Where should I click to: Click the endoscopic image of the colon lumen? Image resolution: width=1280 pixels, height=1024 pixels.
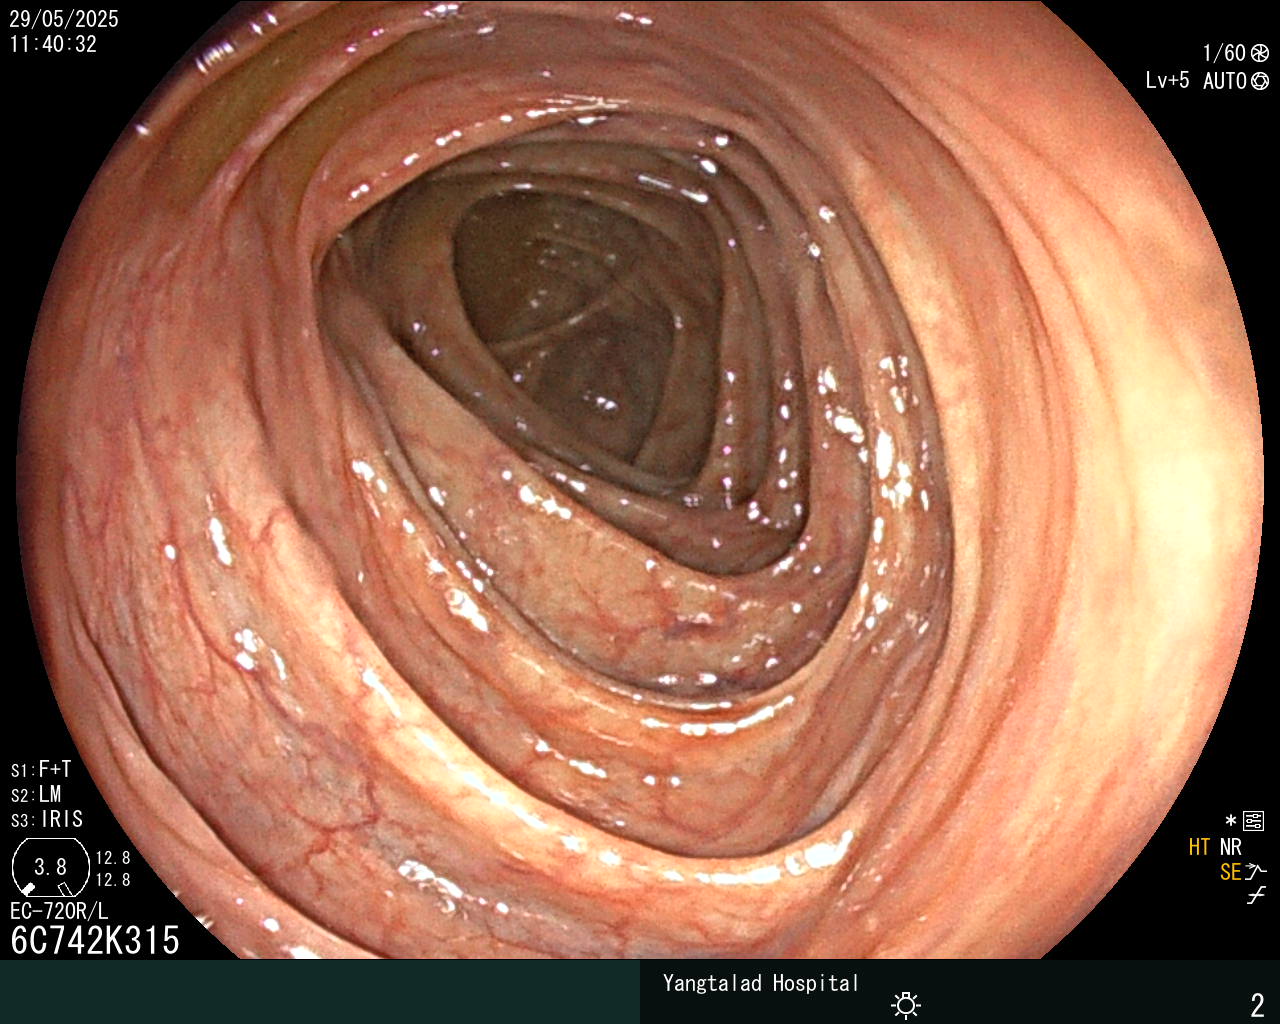(640, 480)
